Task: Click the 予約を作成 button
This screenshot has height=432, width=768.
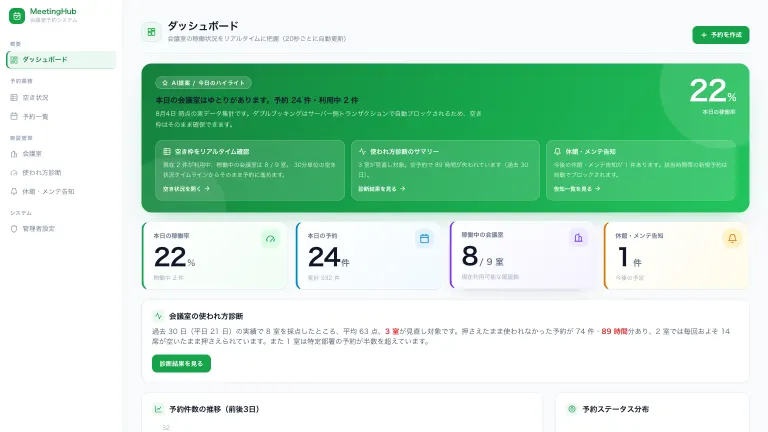Action: [720, 35]
